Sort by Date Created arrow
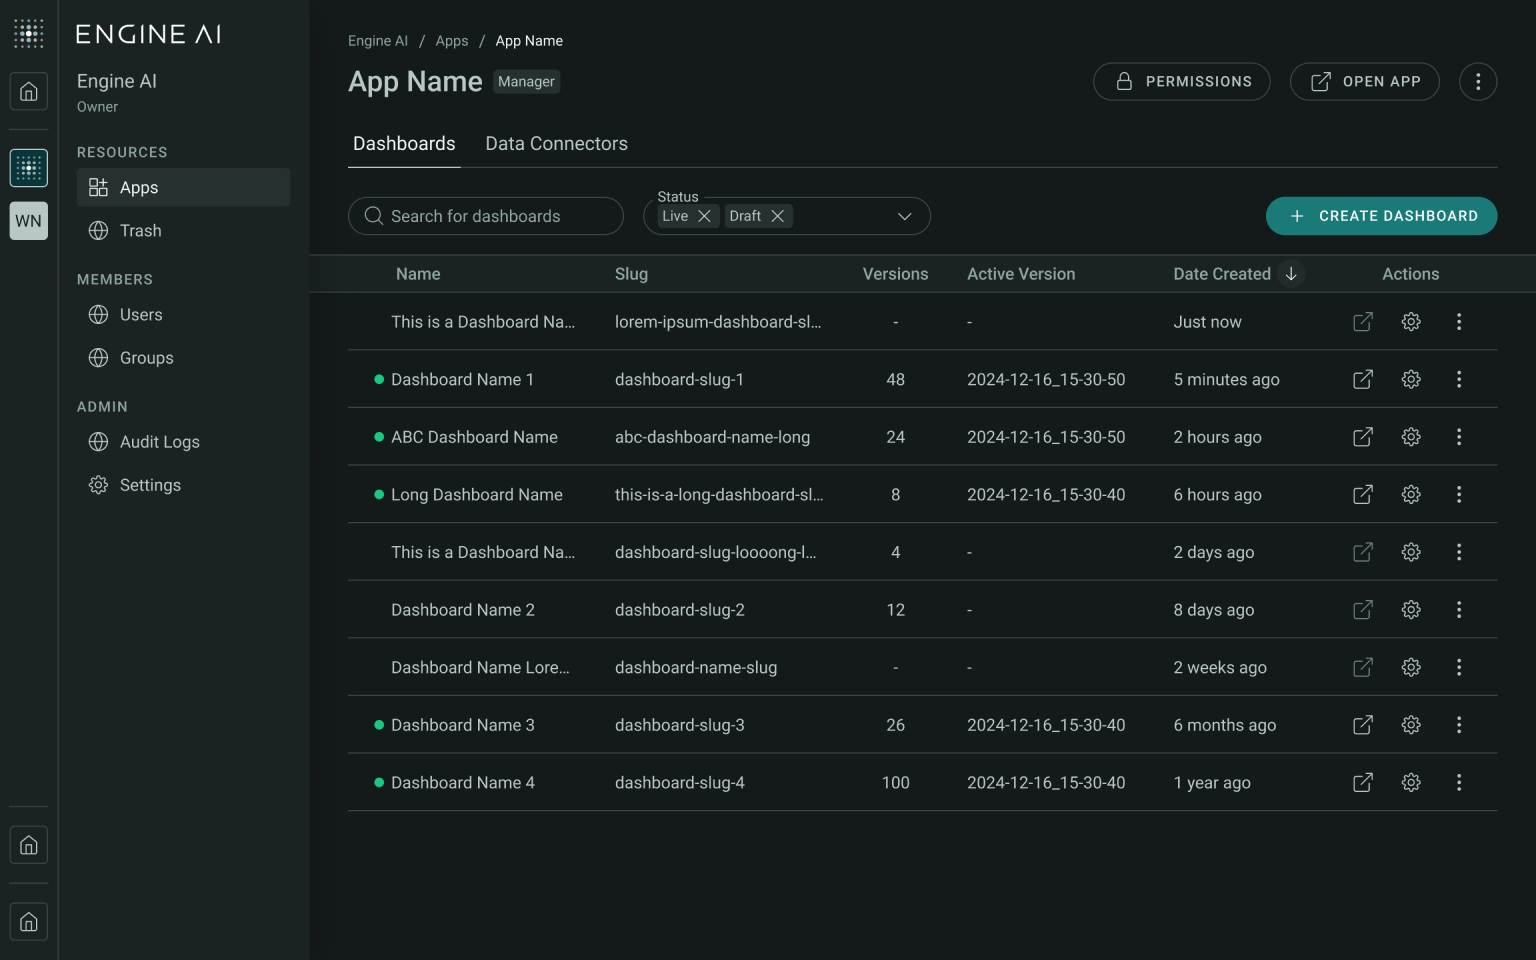Viewport: 1536px width, 960px height. [1291, 274]
